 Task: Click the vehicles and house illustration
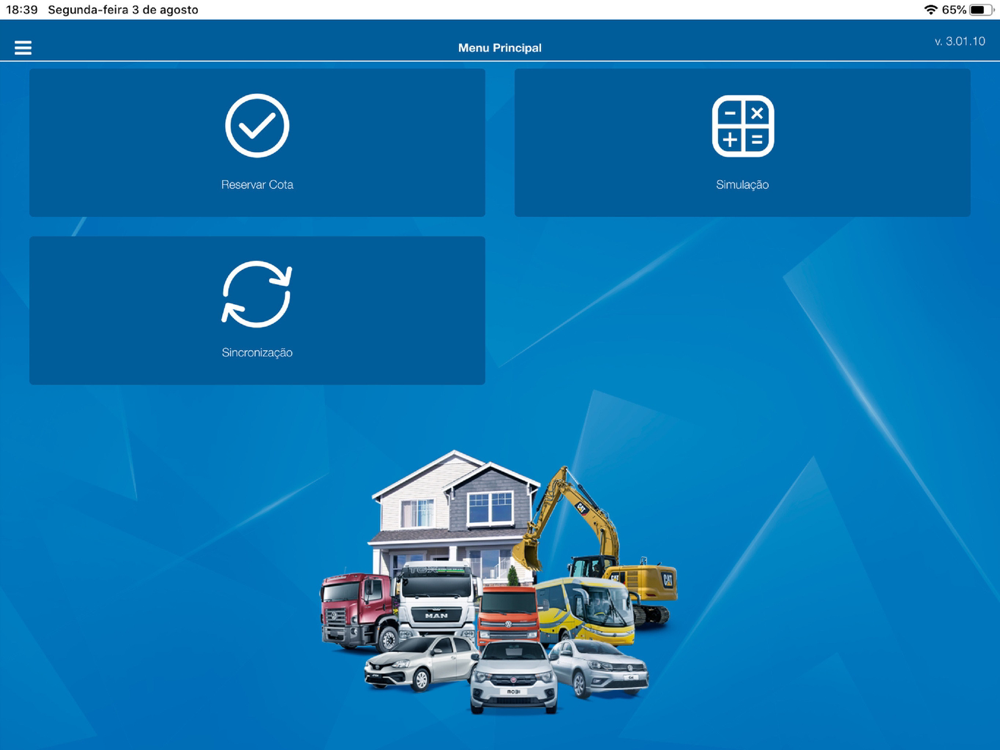[x=499, y=582]
